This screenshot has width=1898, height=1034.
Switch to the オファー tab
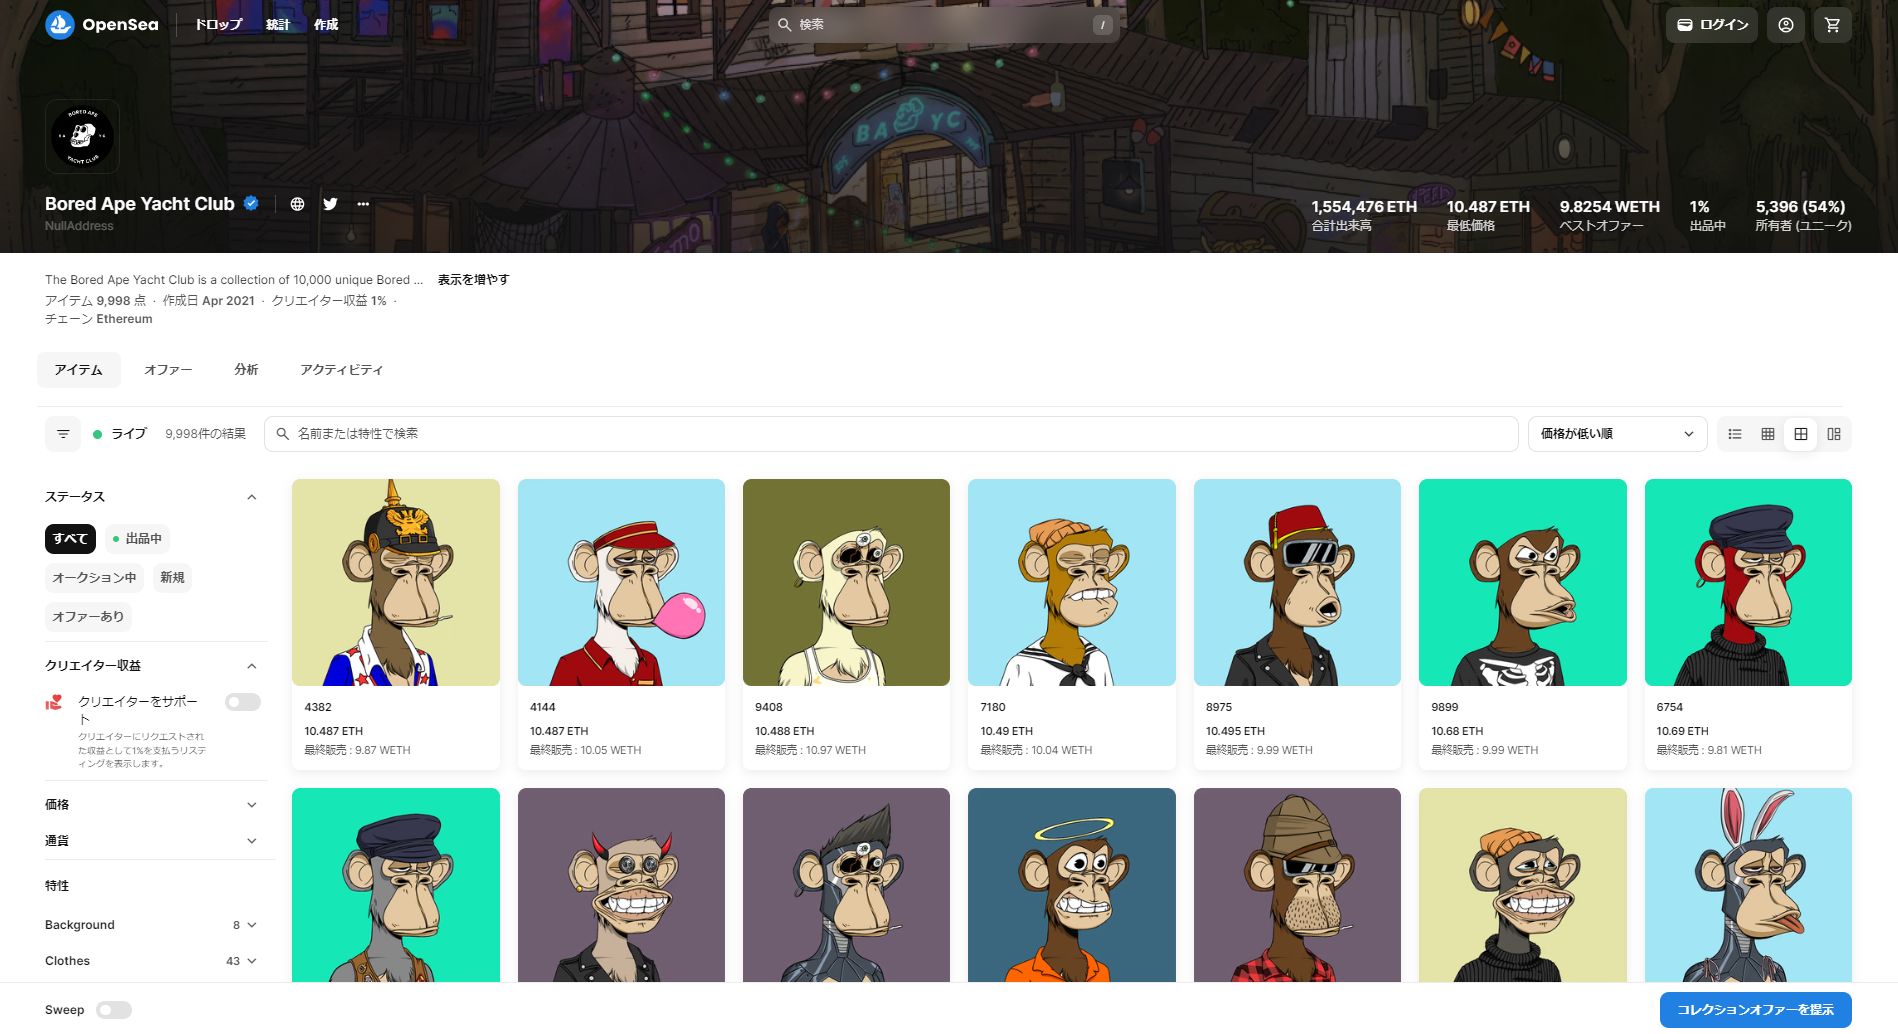click(x=168, y=370)
